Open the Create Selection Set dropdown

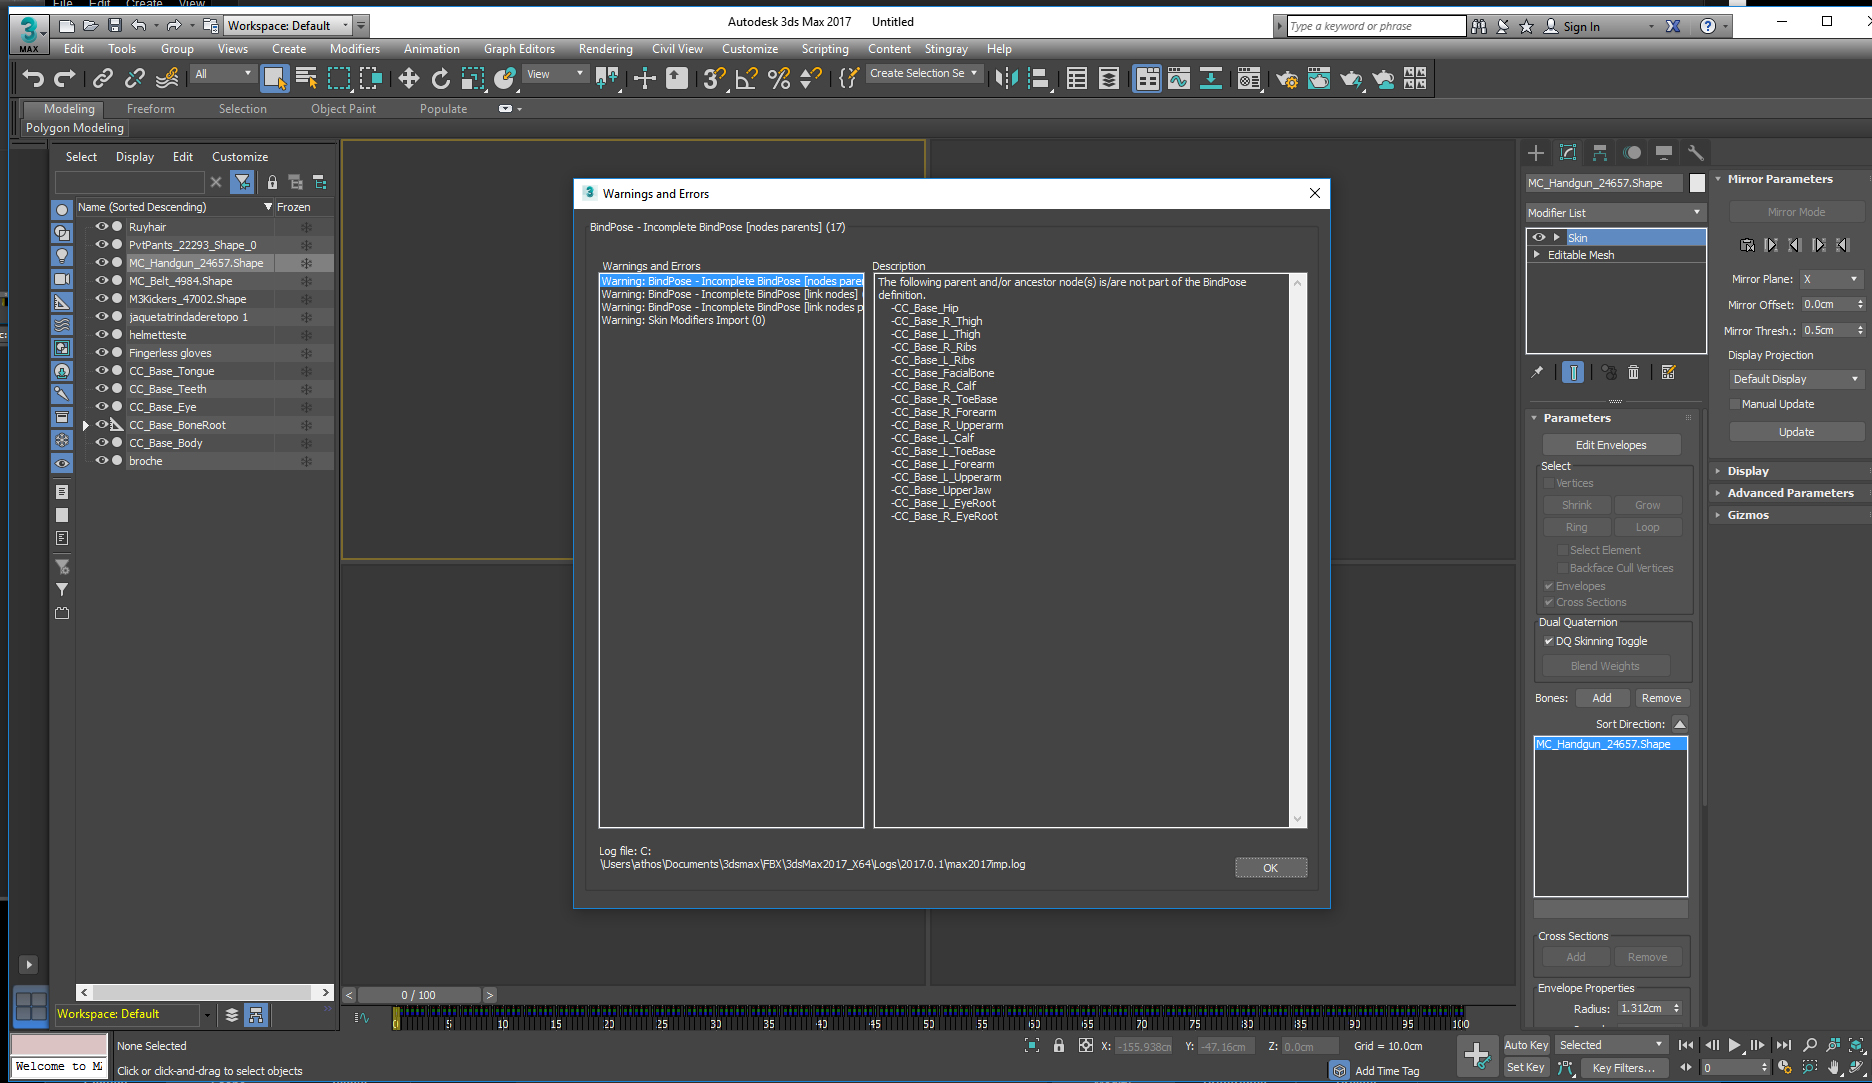[x=924, y=74]
